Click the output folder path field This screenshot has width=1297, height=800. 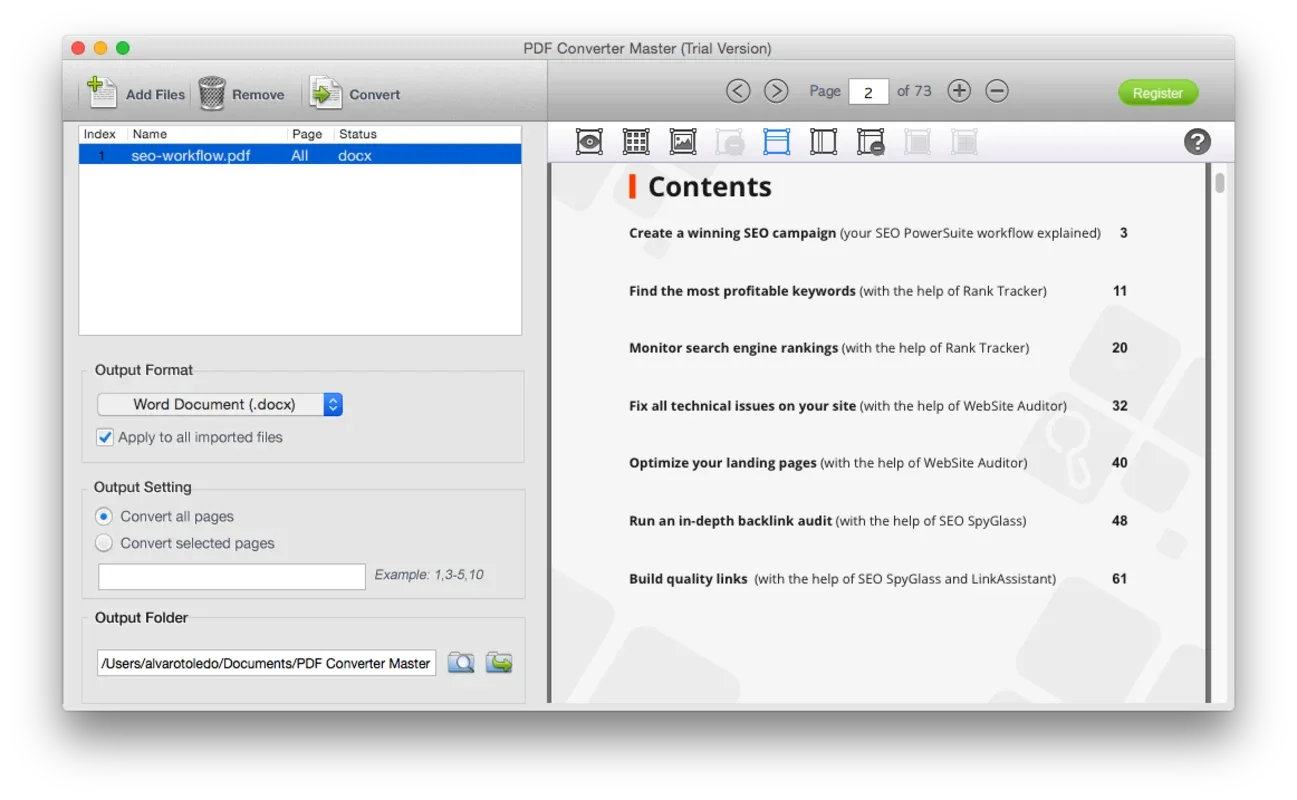(x=267, y=663)
